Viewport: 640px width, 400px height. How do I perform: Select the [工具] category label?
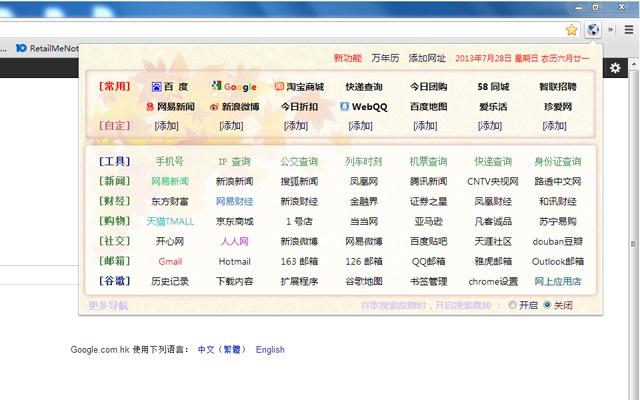pos(114,161)
